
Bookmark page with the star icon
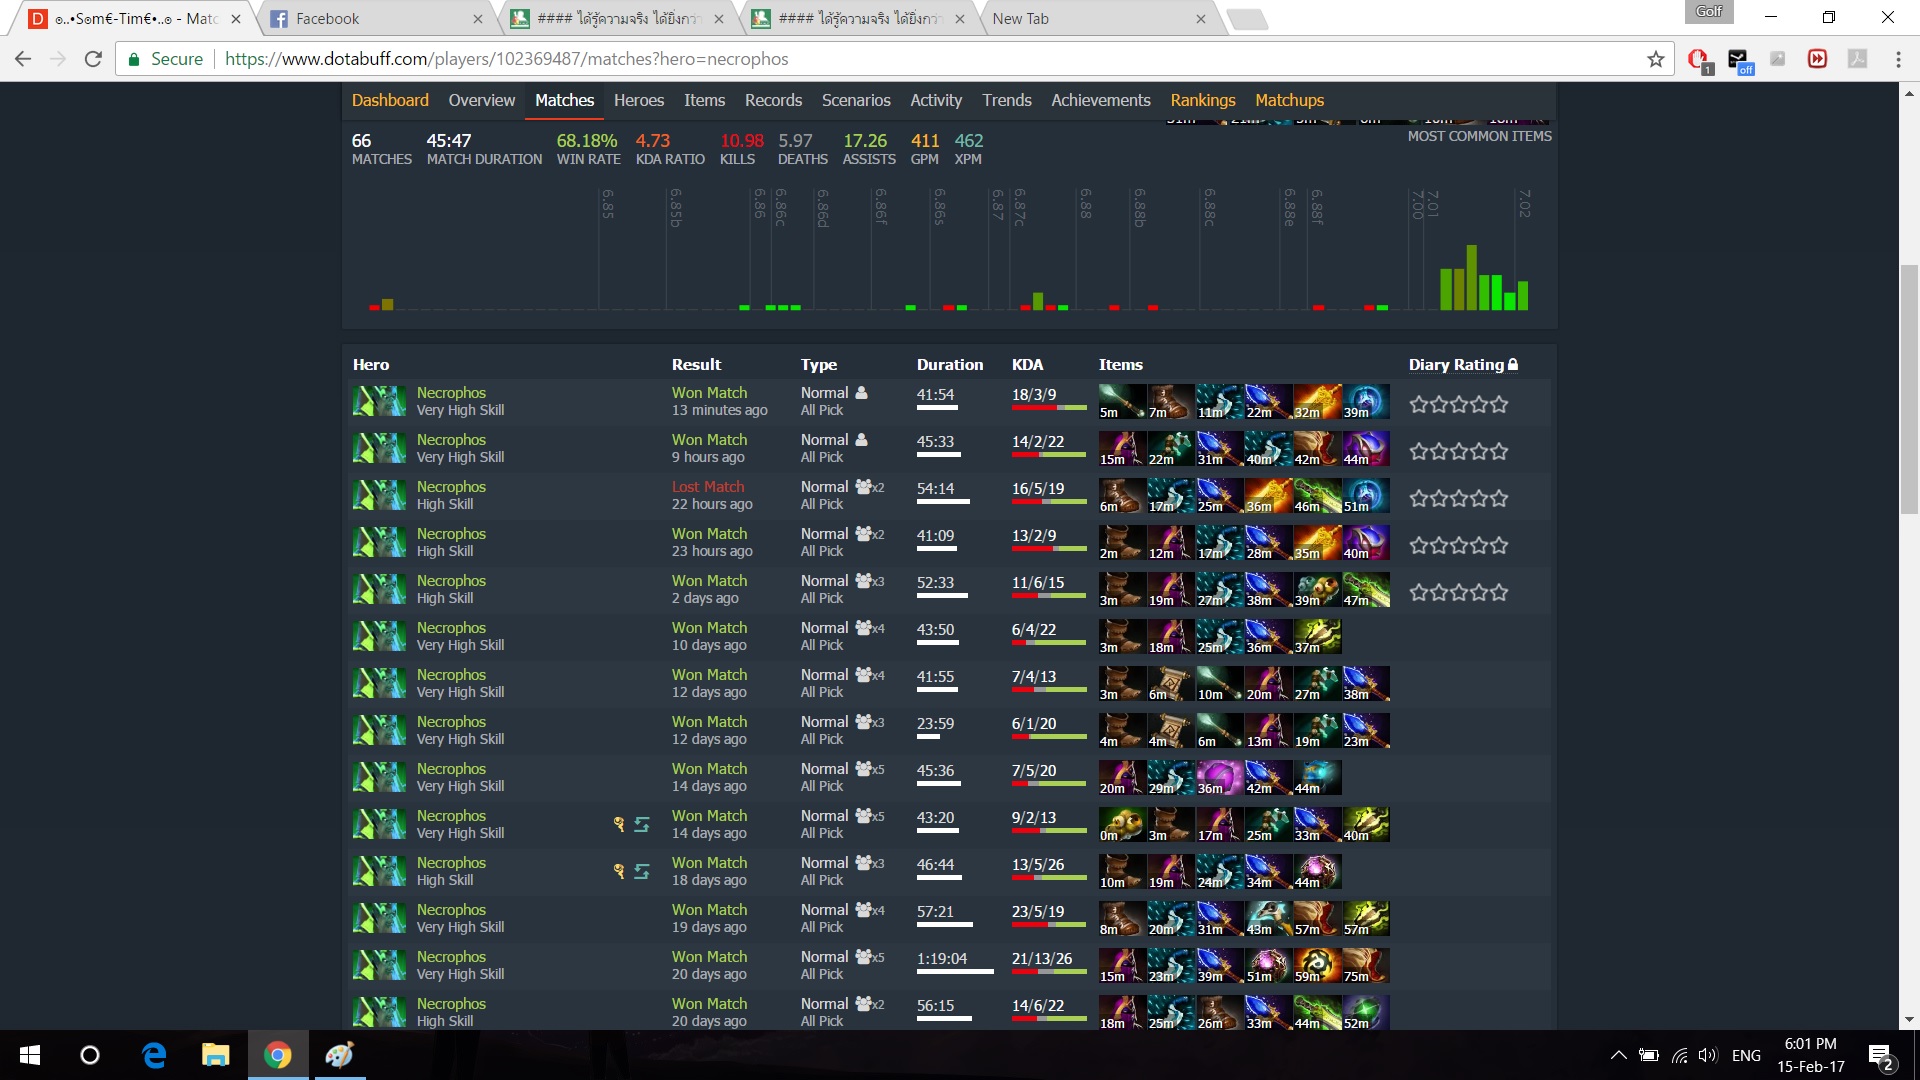(1655, 59)
